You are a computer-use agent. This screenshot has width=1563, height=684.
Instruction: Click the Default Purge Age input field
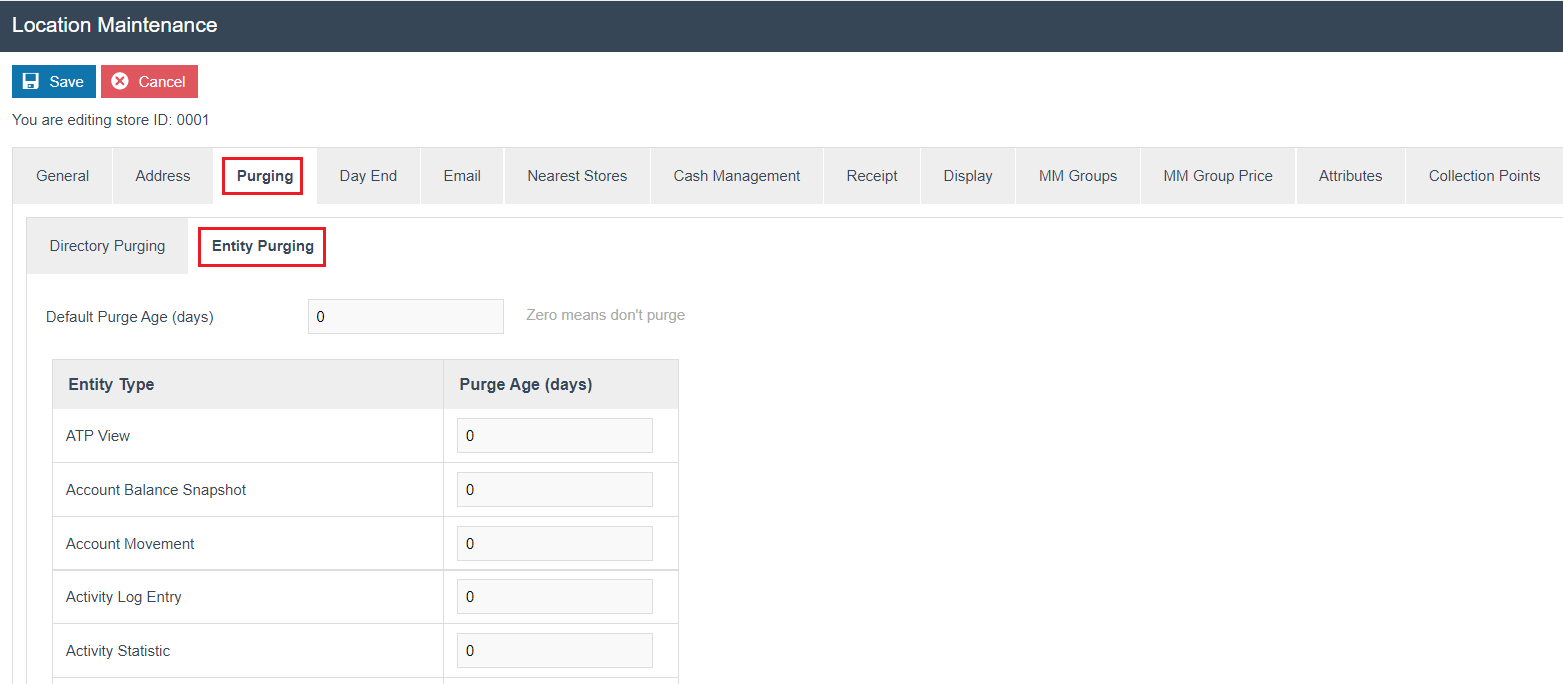405,317
